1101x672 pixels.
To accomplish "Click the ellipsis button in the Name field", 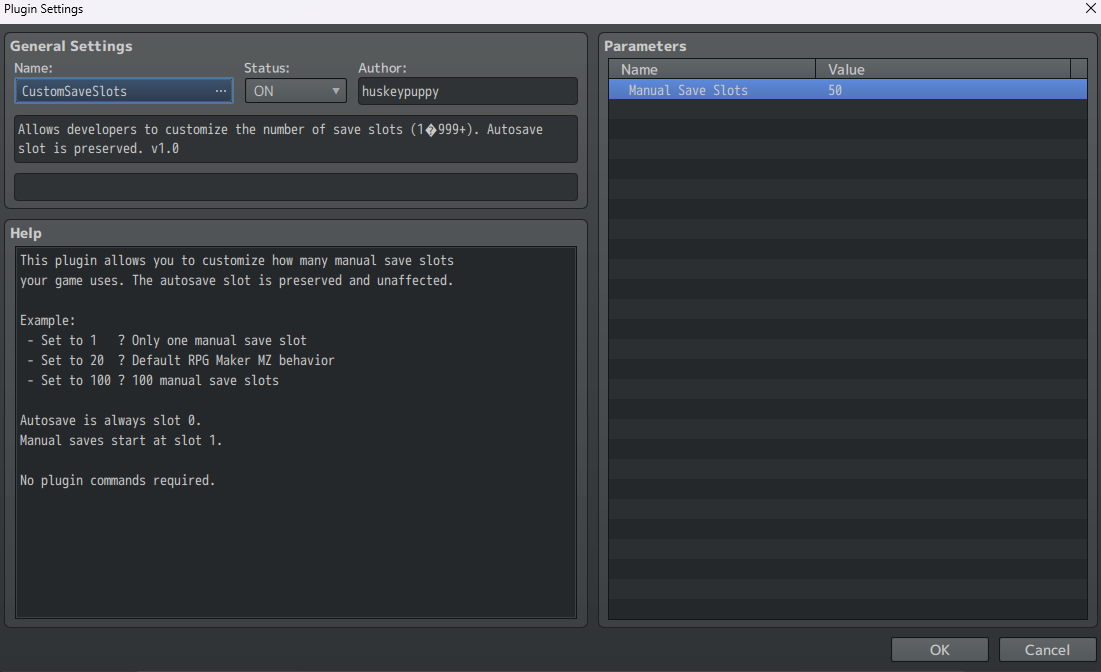I will pyautogui.click(x=221, y=91).
